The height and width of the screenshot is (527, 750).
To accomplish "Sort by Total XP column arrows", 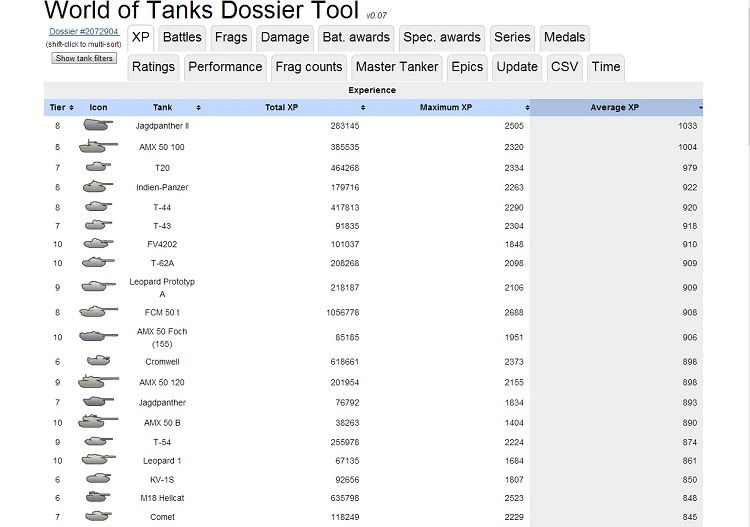I will [x=363, y=108].
